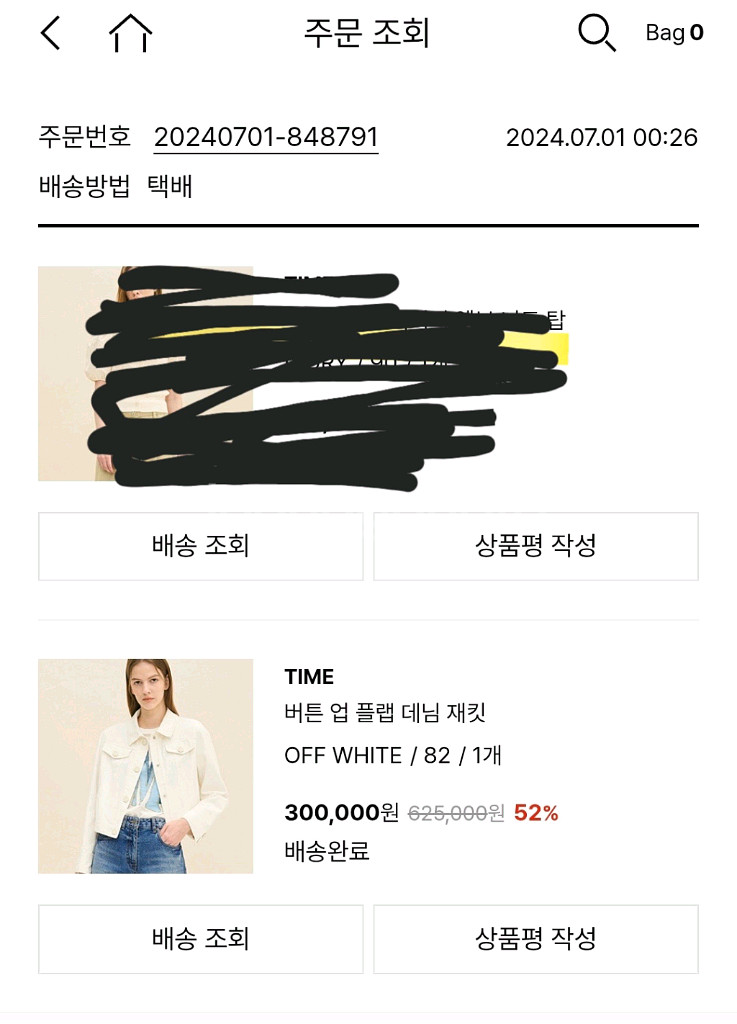737x1024 pixels.
Task: Write a review (상품평 작성) for the first item
Action: pos(536,546)
